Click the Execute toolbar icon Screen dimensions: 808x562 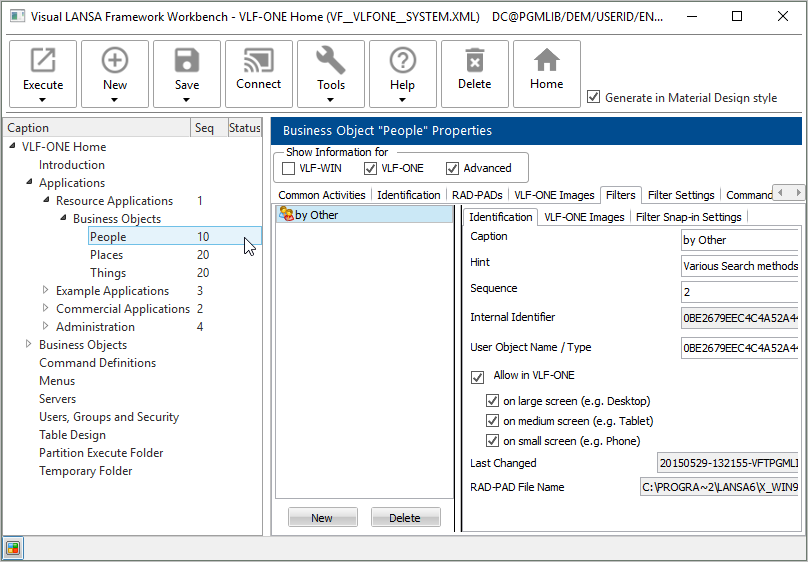(x=43, y=62)
